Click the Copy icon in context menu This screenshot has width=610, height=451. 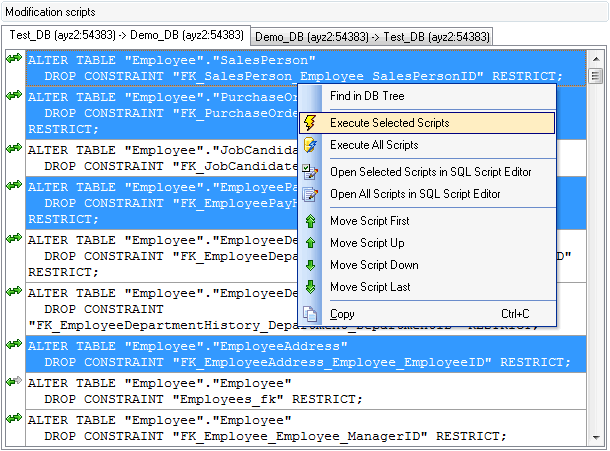[309, 314]
